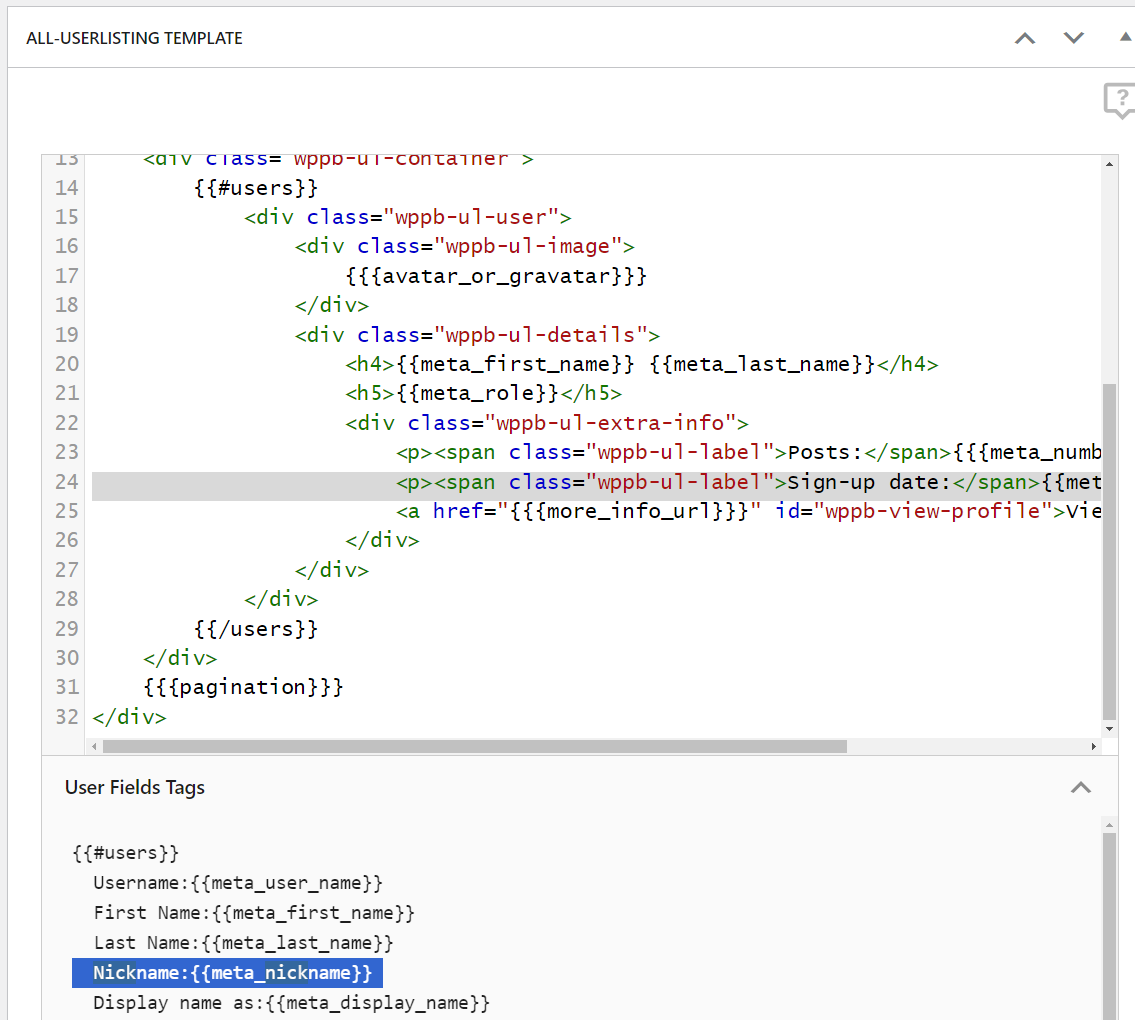Click the Sign-up date: label on line 24
The width and height of the screenshot is (1135, 1020).
869,482
